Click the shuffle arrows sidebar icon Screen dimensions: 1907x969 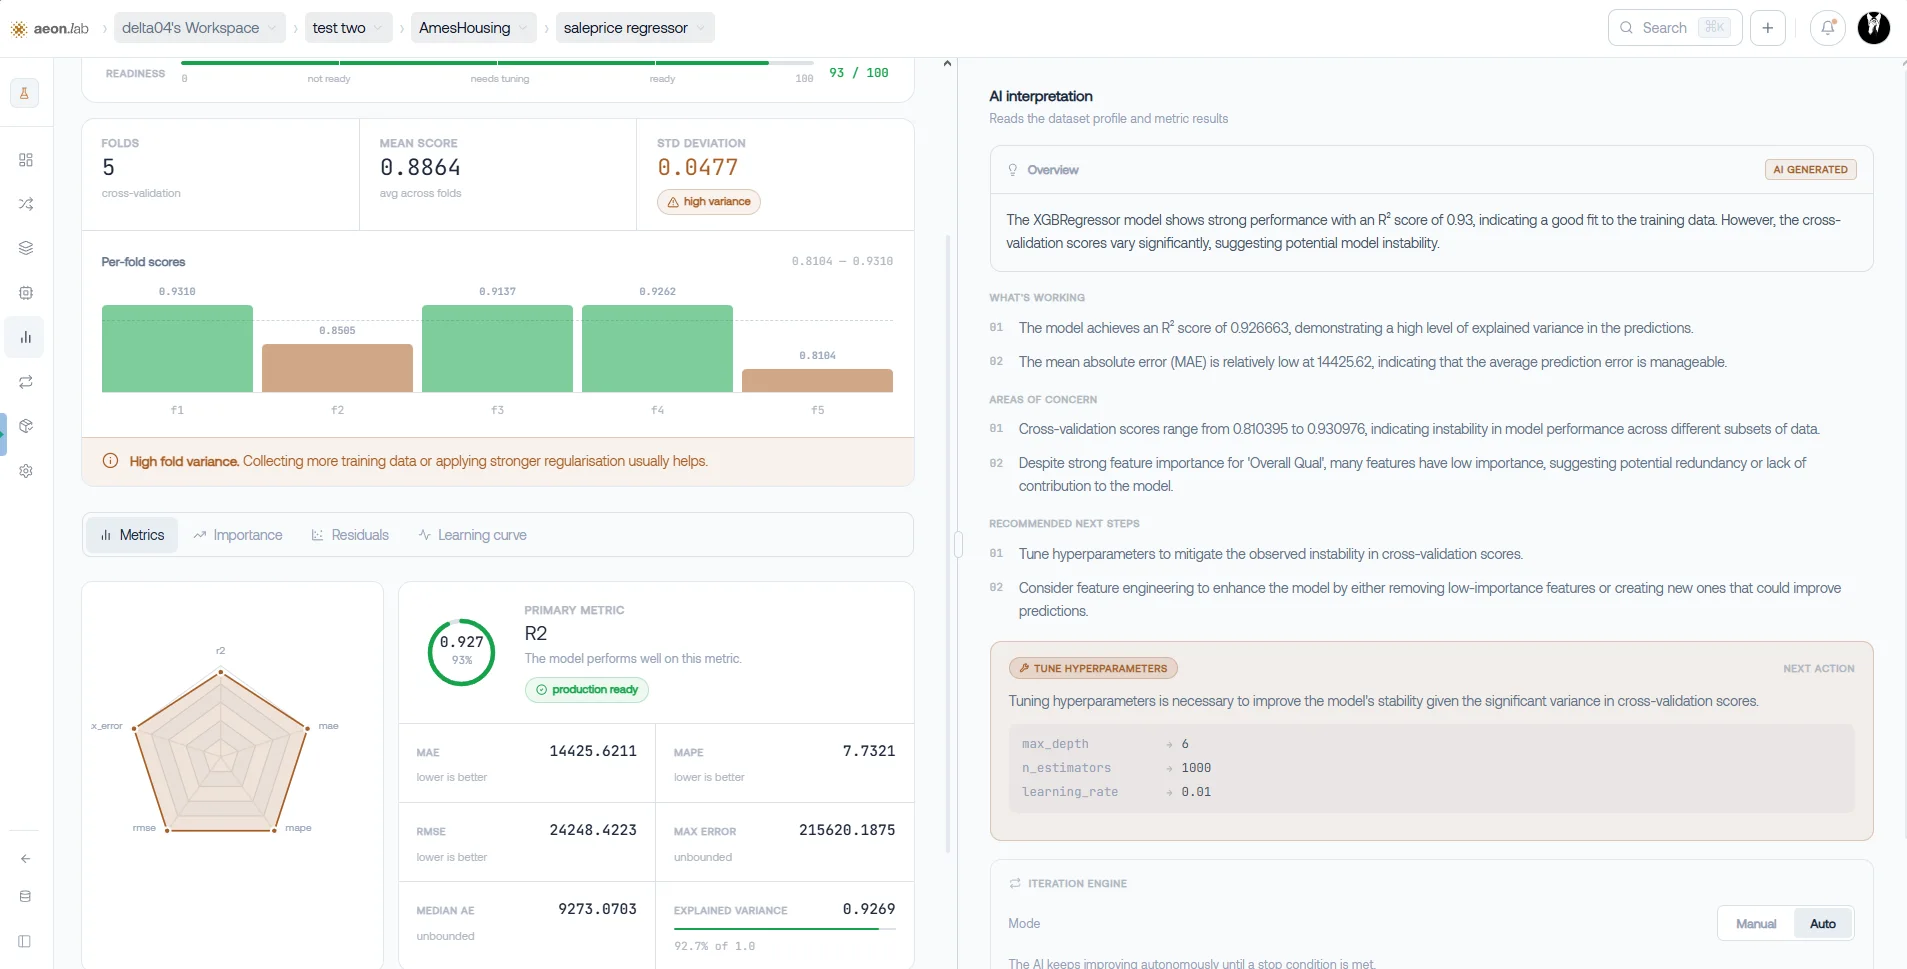click(x=26, y=204)
